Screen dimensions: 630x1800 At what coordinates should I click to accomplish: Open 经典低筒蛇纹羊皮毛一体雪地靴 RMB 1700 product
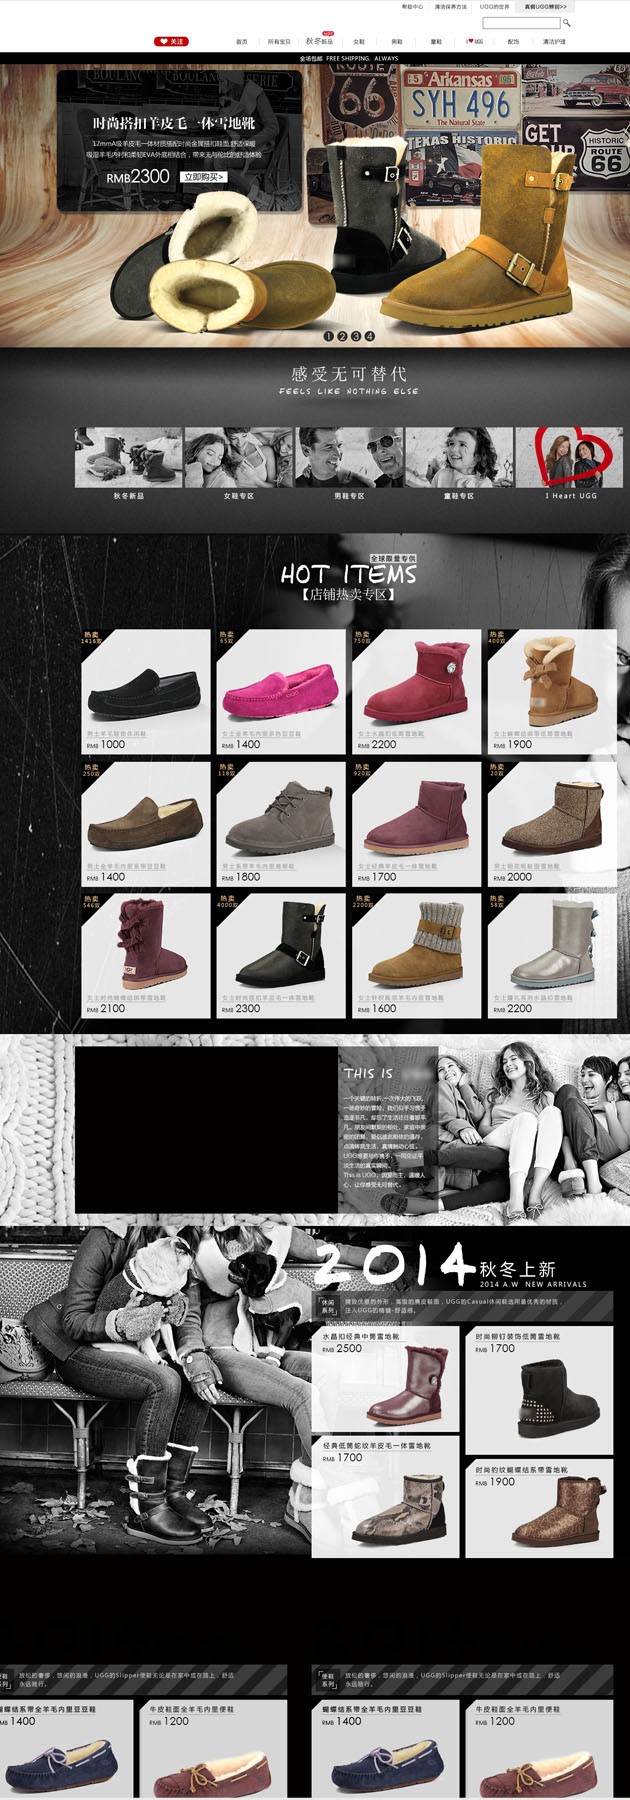386,1497
